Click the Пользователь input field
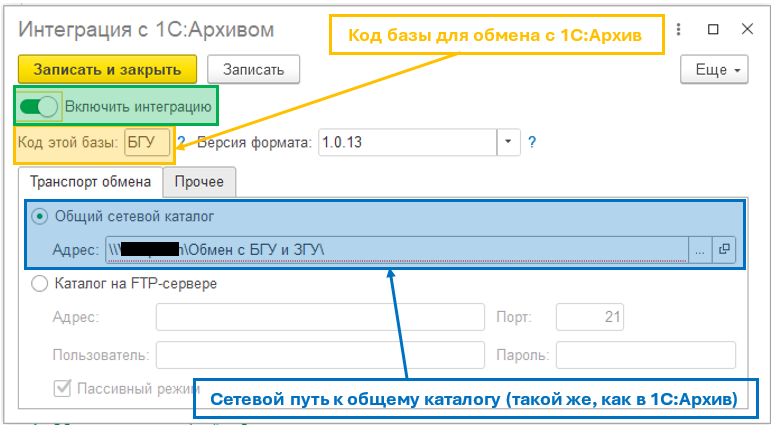The width and height of the screenshot is (775, 430). (x=320, y=355)
